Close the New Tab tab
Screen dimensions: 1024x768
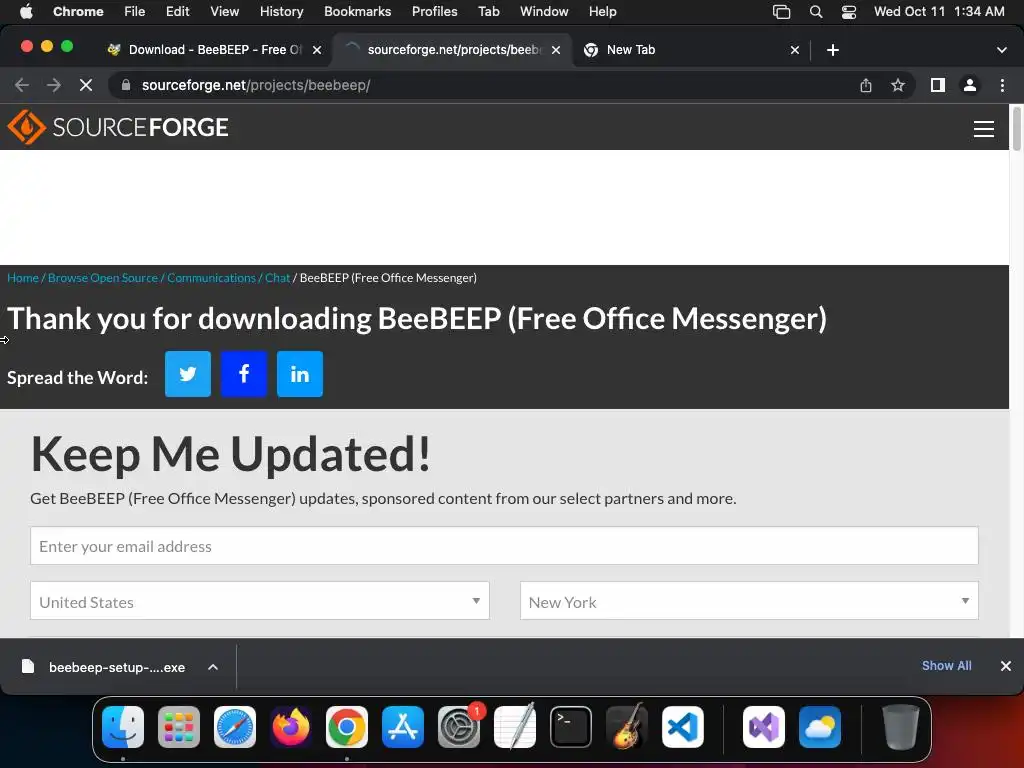point(795,50)
